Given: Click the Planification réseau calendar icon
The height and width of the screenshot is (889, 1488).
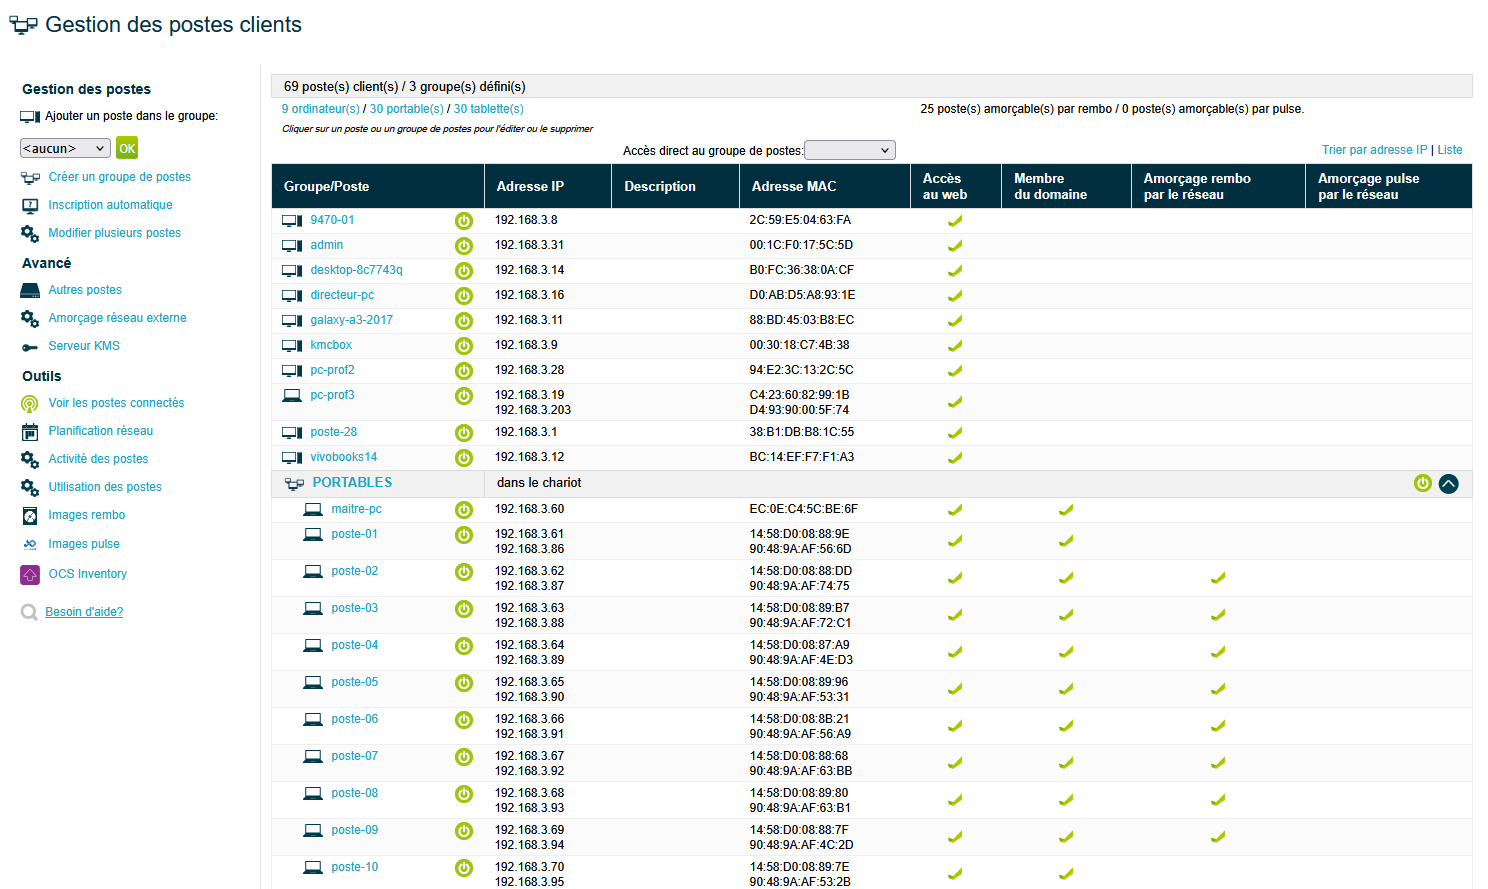Looking at the screenshot, I should [x=30, y=432].
